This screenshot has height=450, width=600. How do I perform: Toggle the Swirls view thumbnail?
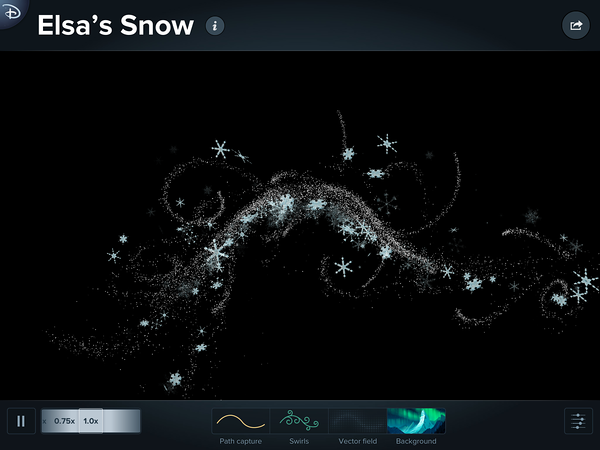point(299,420)
